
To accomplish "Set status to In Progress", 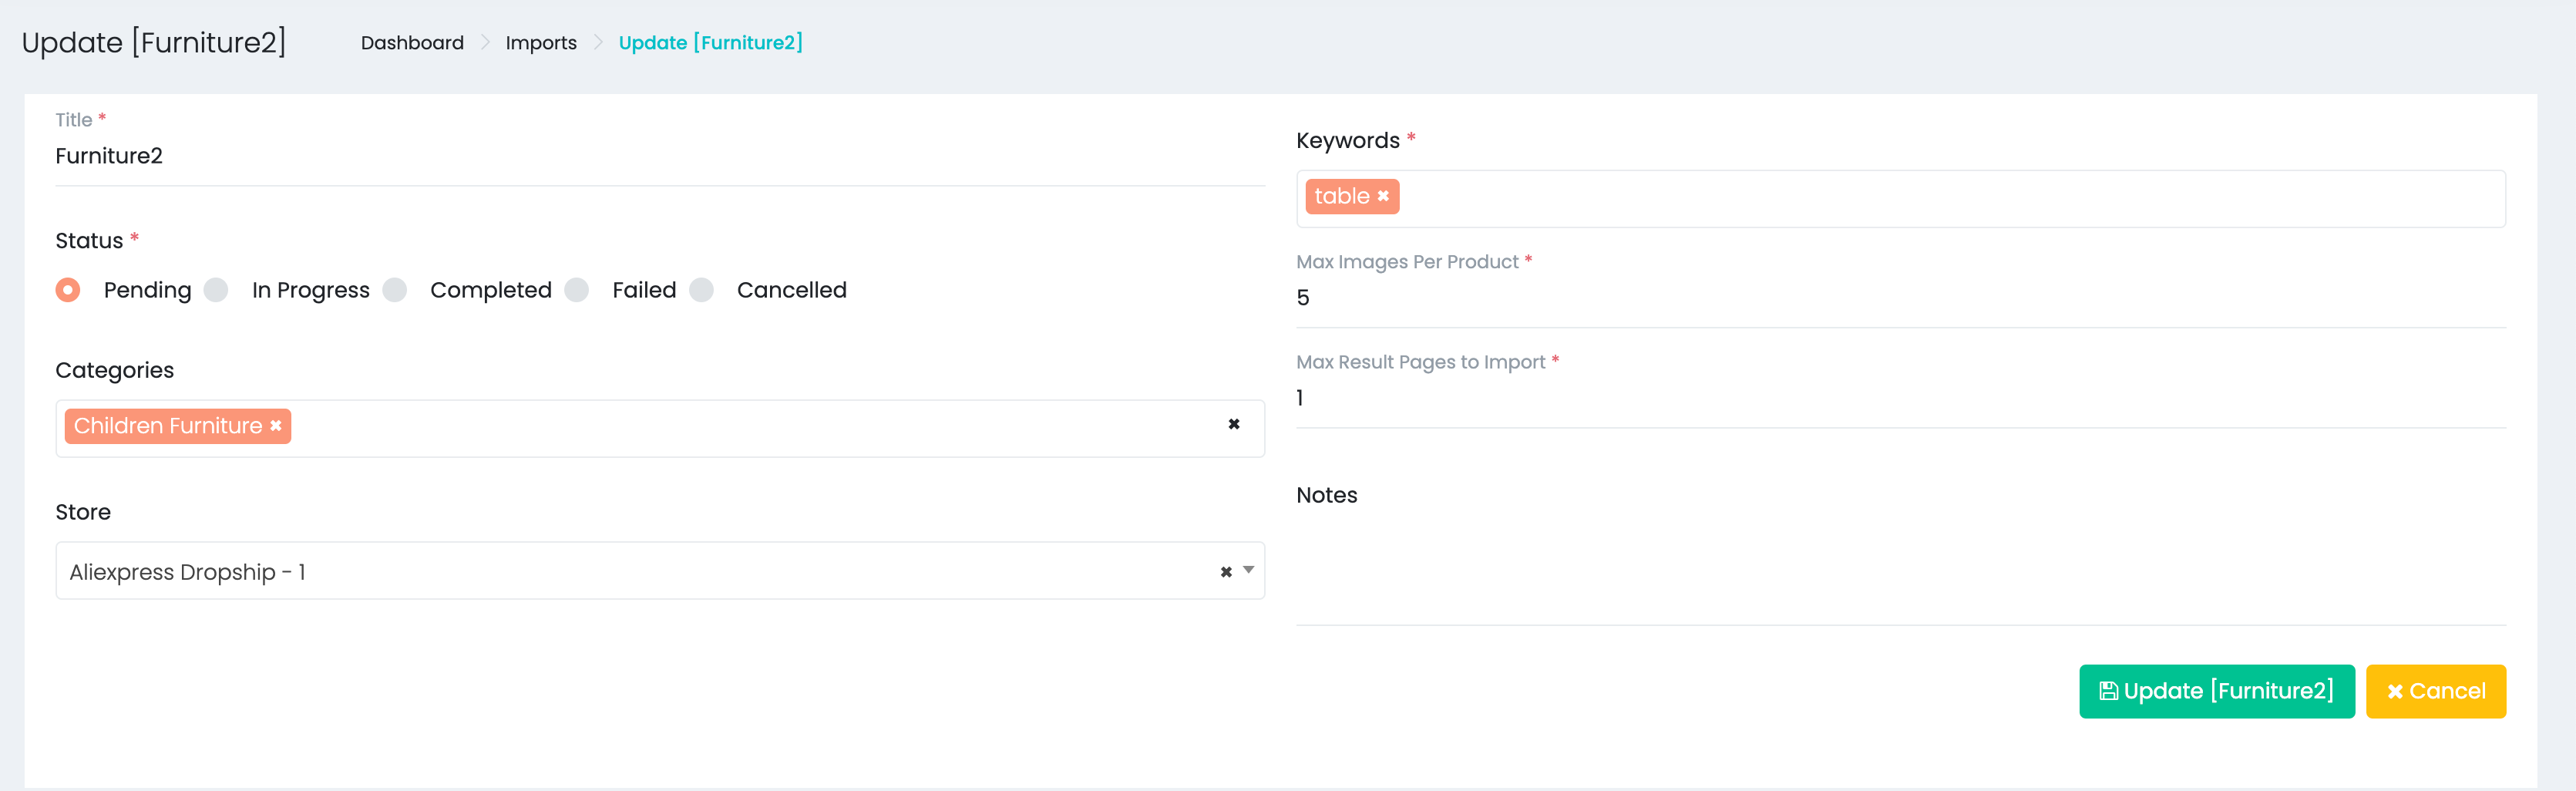I will point(216,290).
